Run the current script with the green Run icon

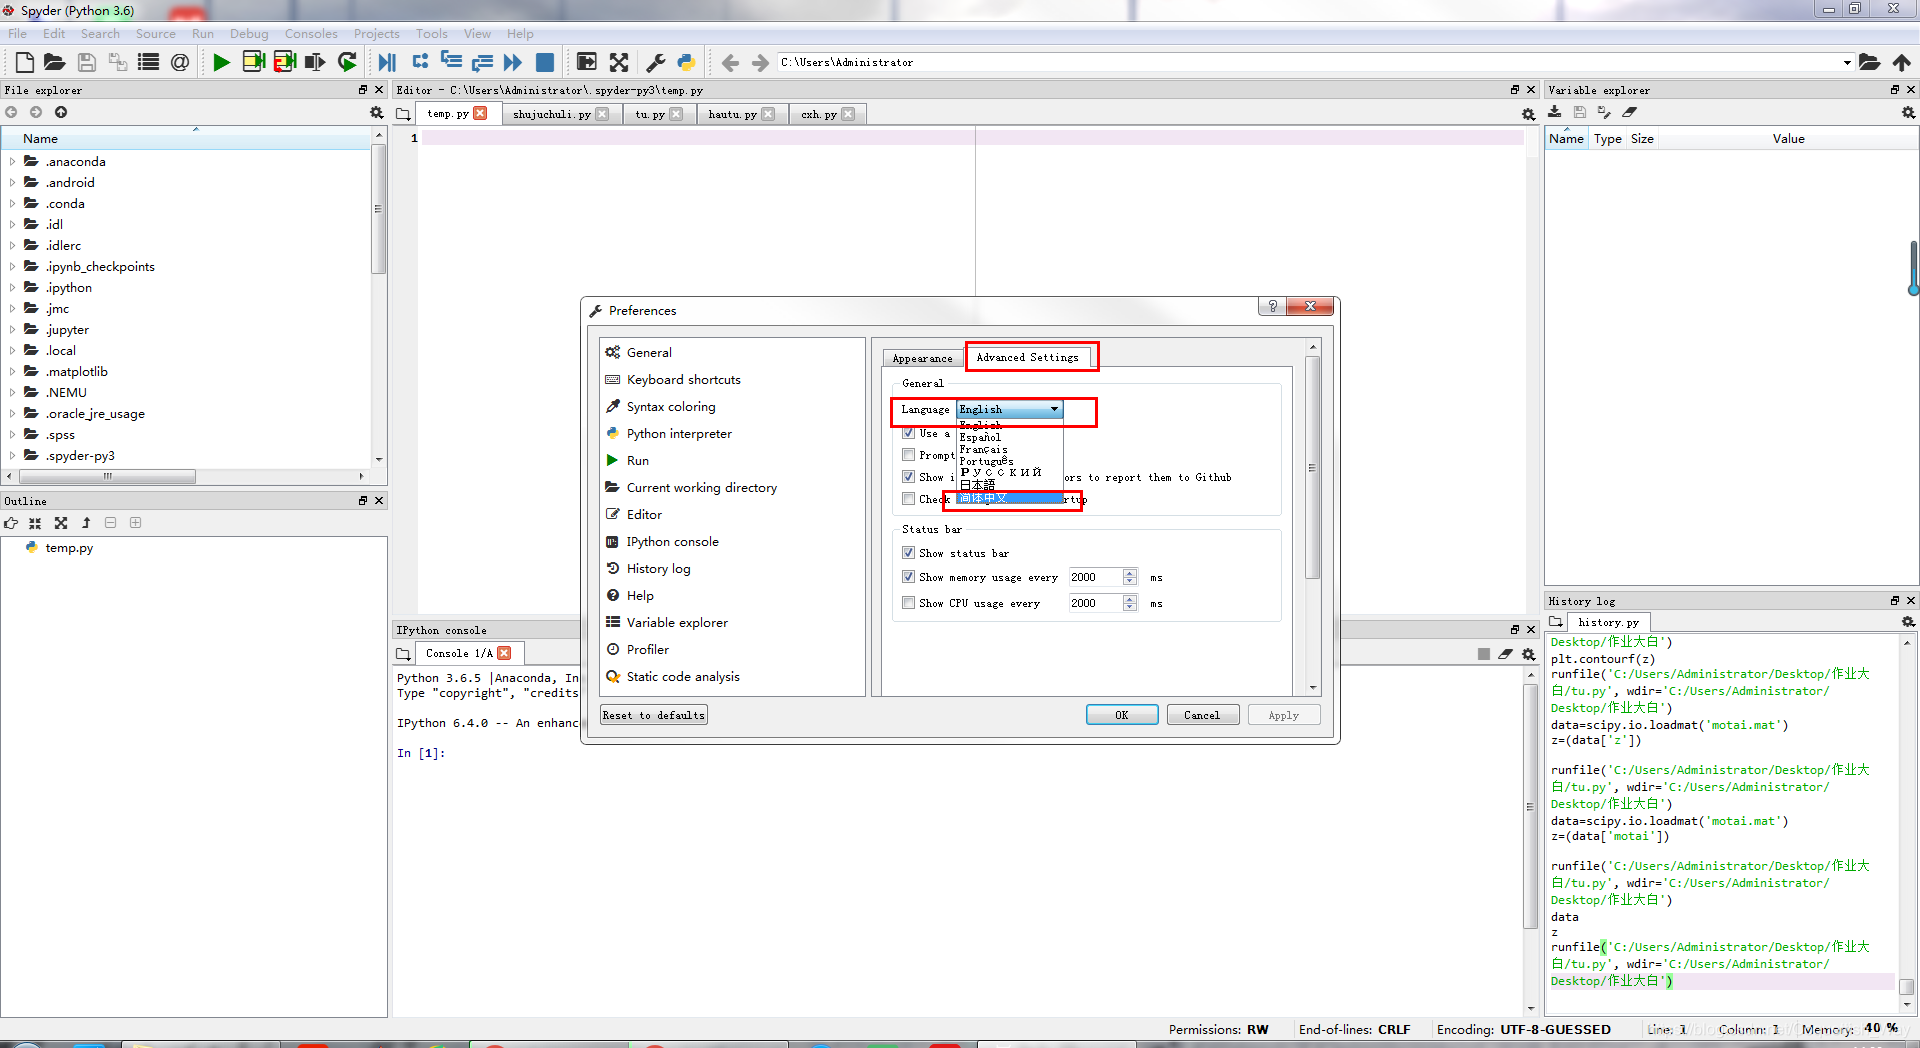tap(221, 62)
